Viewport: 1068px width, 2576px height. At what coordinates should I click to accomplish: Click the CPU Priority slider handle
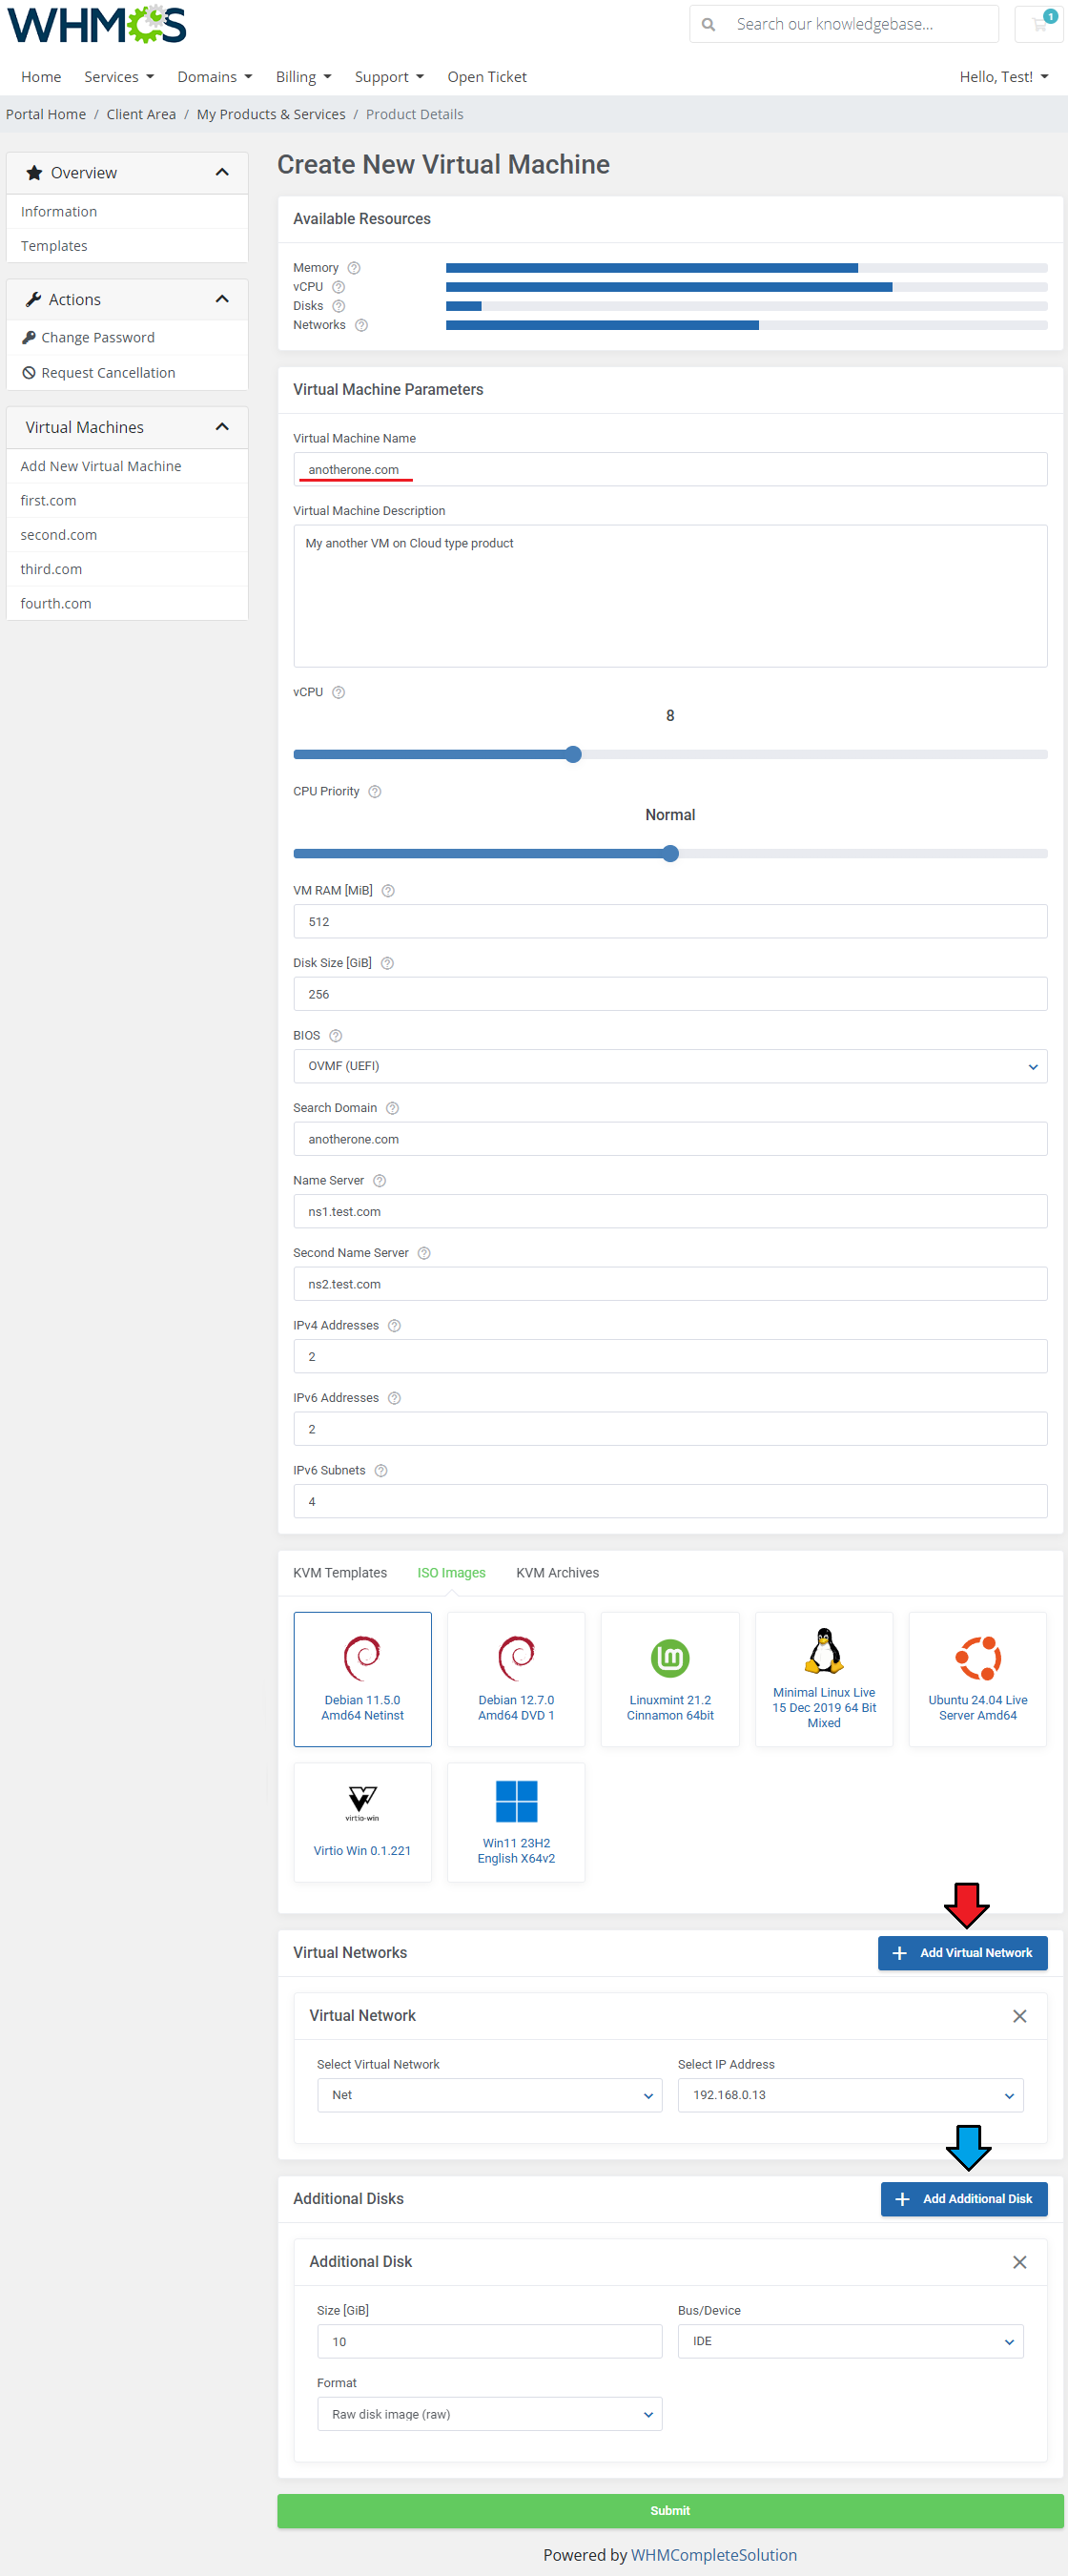[670, 853]
